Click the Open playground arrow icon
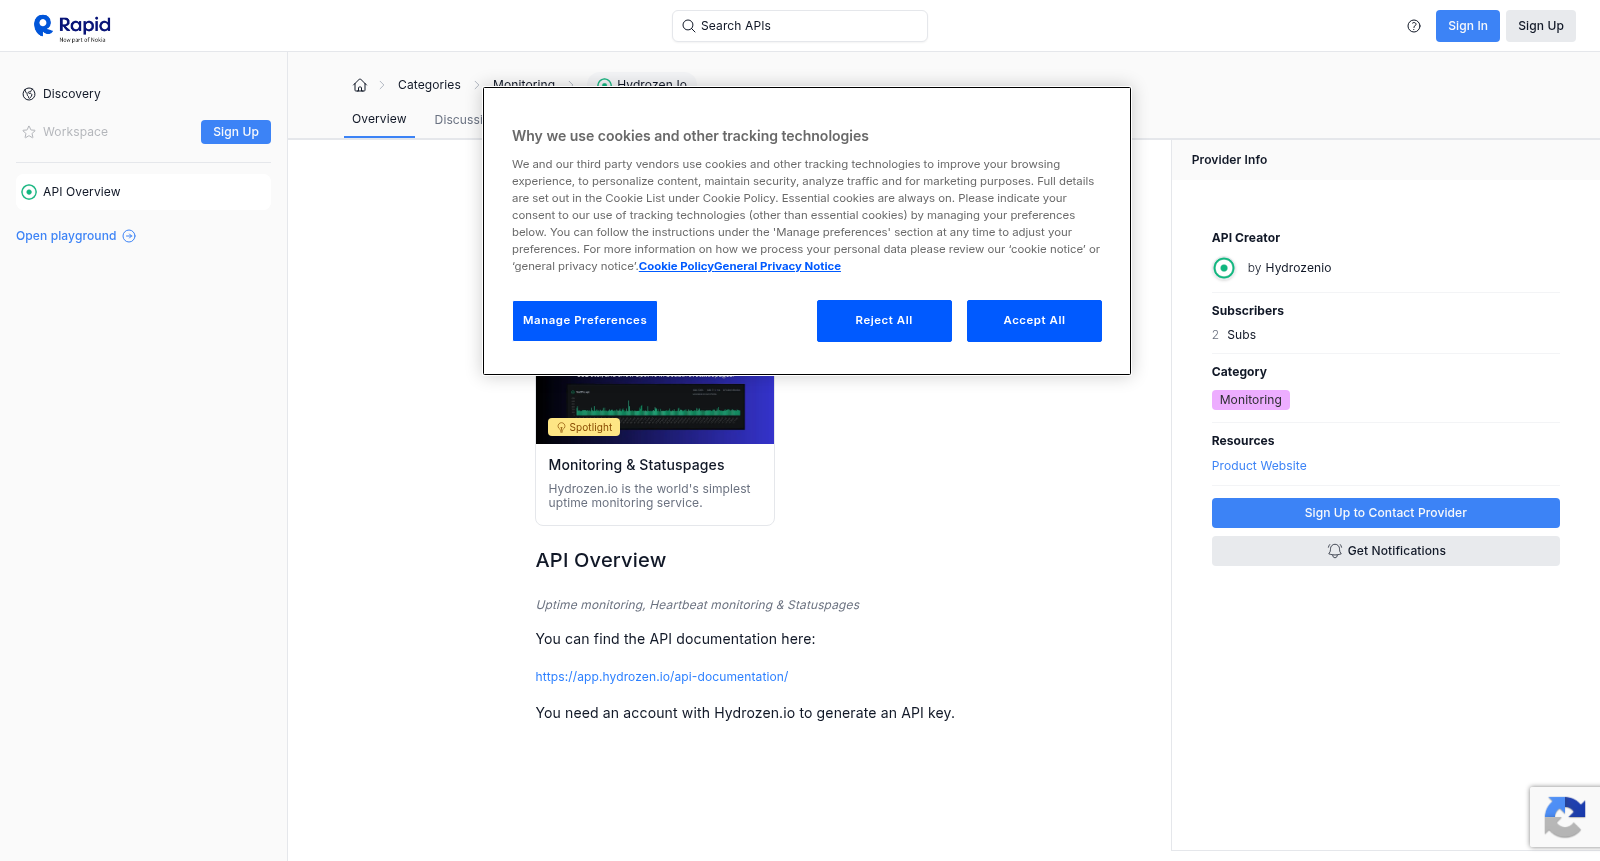This screenshot has height=861, width=1600. coord(129,236)
